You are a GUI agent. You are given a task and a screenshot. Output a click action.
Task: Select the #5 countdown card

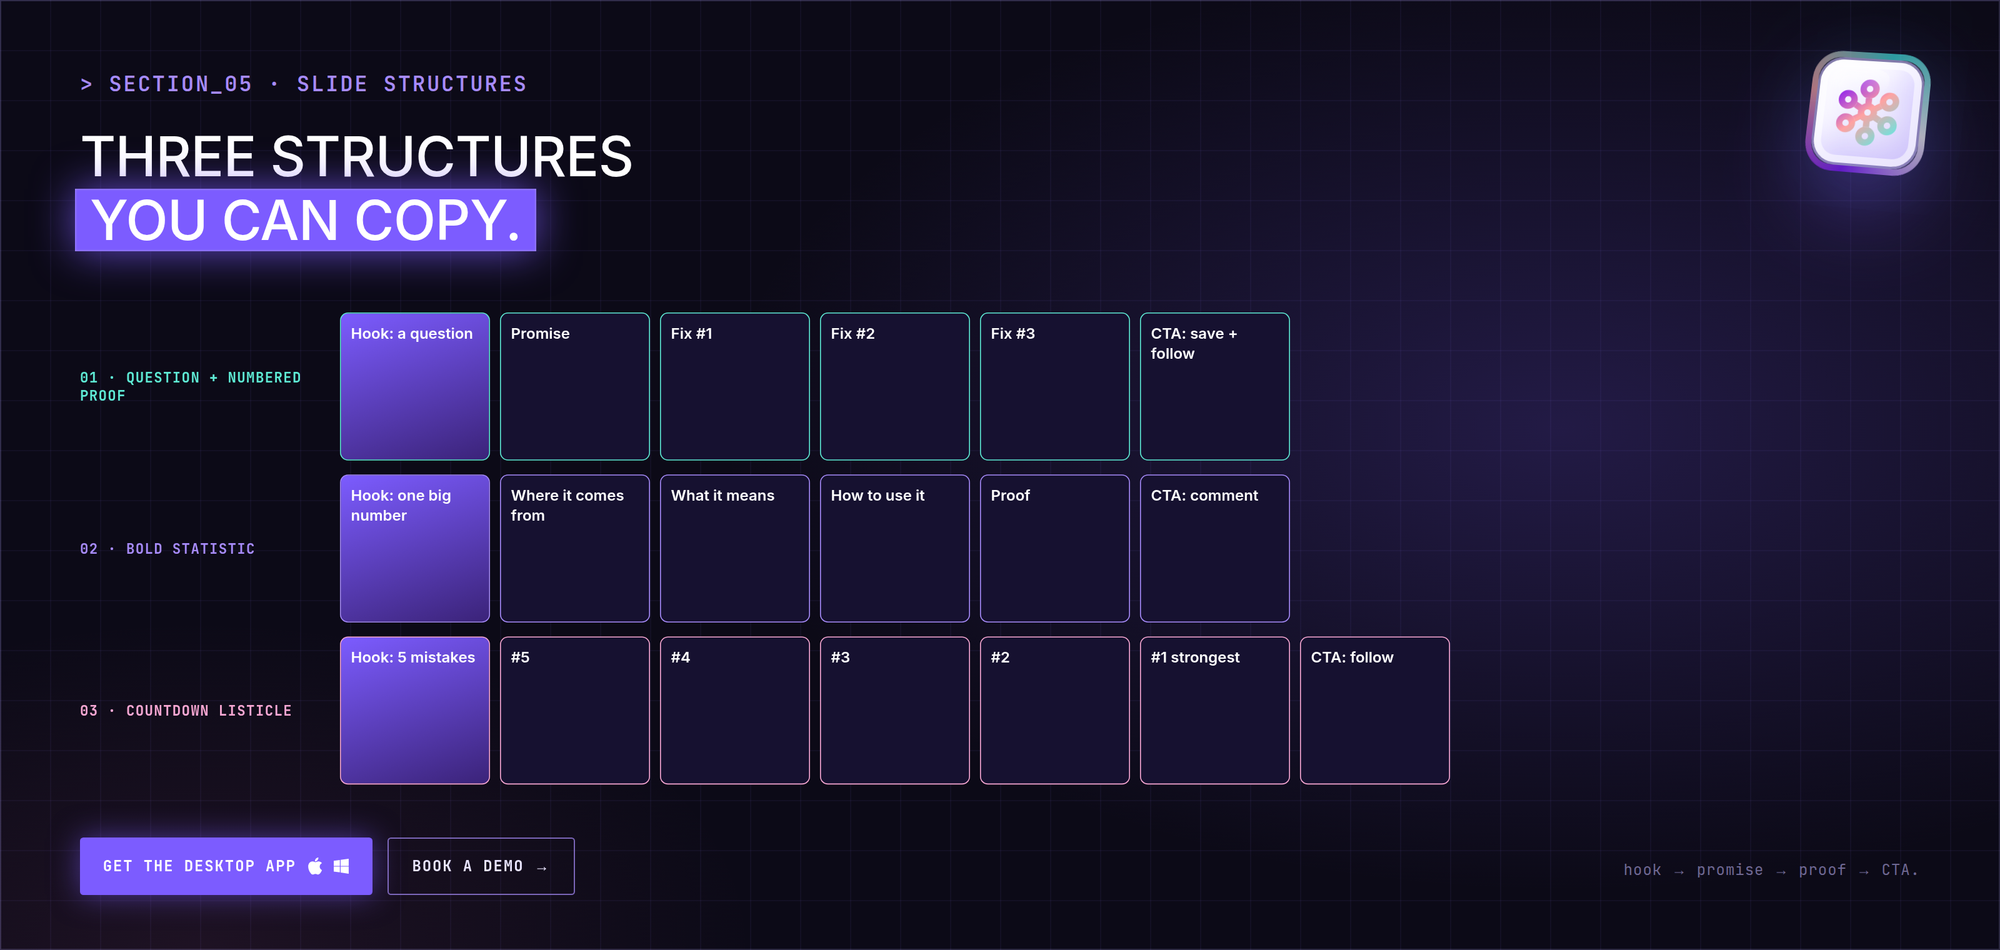(x=575, y=711)
